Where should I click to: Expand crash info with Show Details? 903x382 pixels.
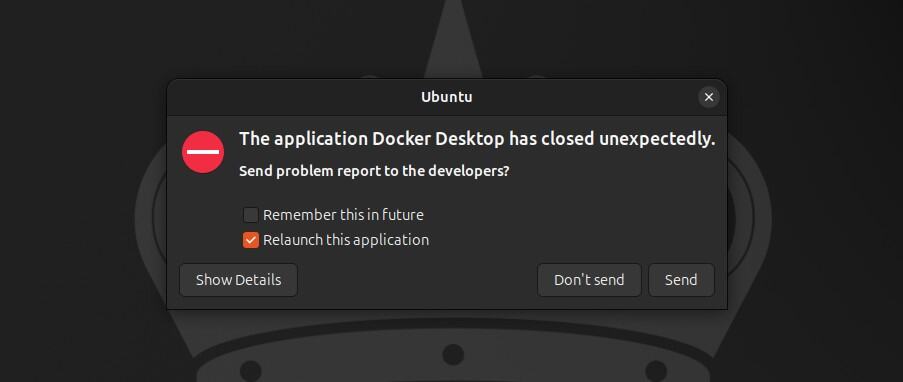(x=238, y=280)
